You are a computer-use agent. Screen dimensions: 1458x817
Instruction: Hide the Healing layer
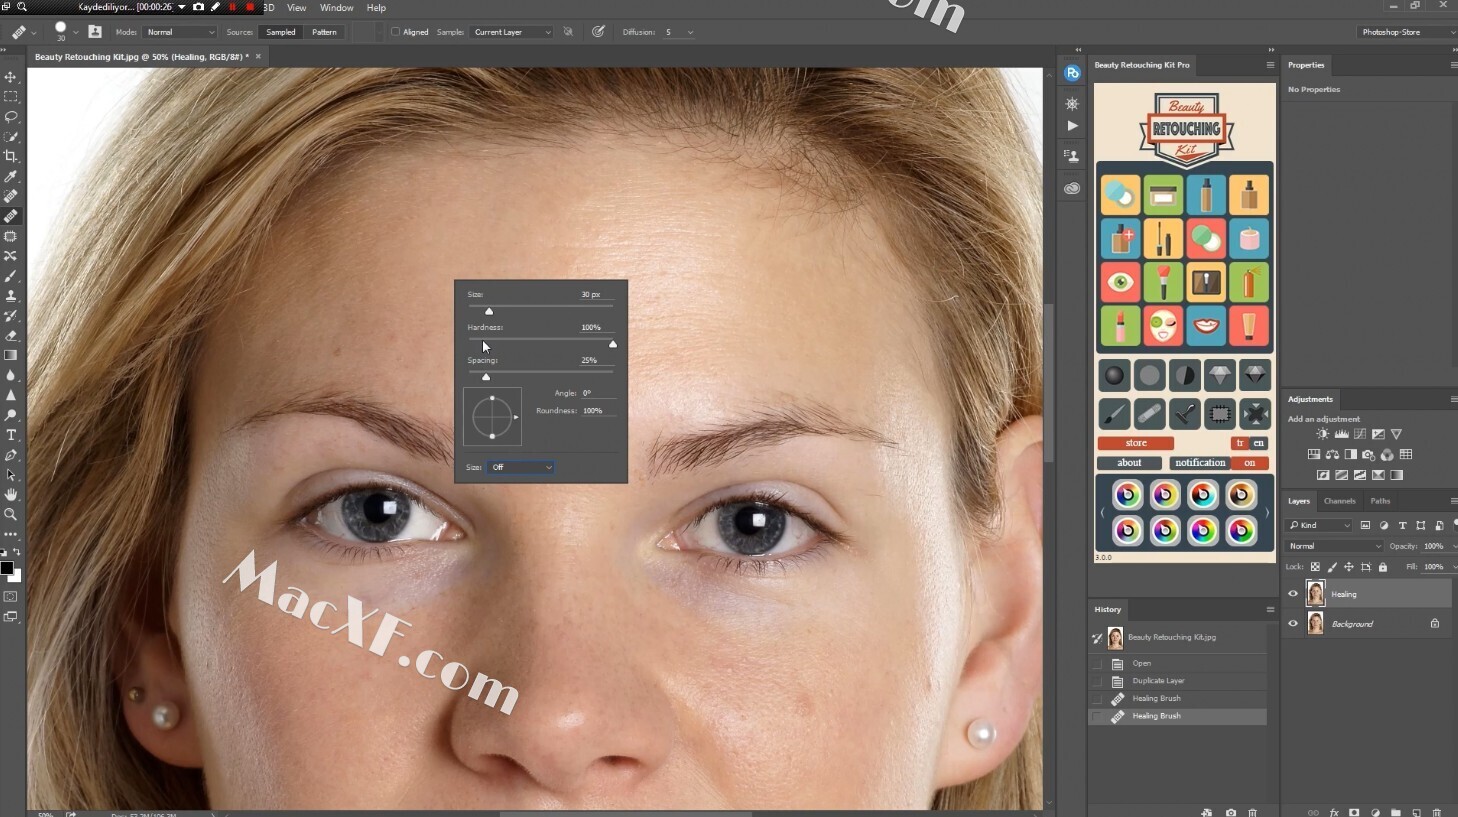[x=1293, y=594]
